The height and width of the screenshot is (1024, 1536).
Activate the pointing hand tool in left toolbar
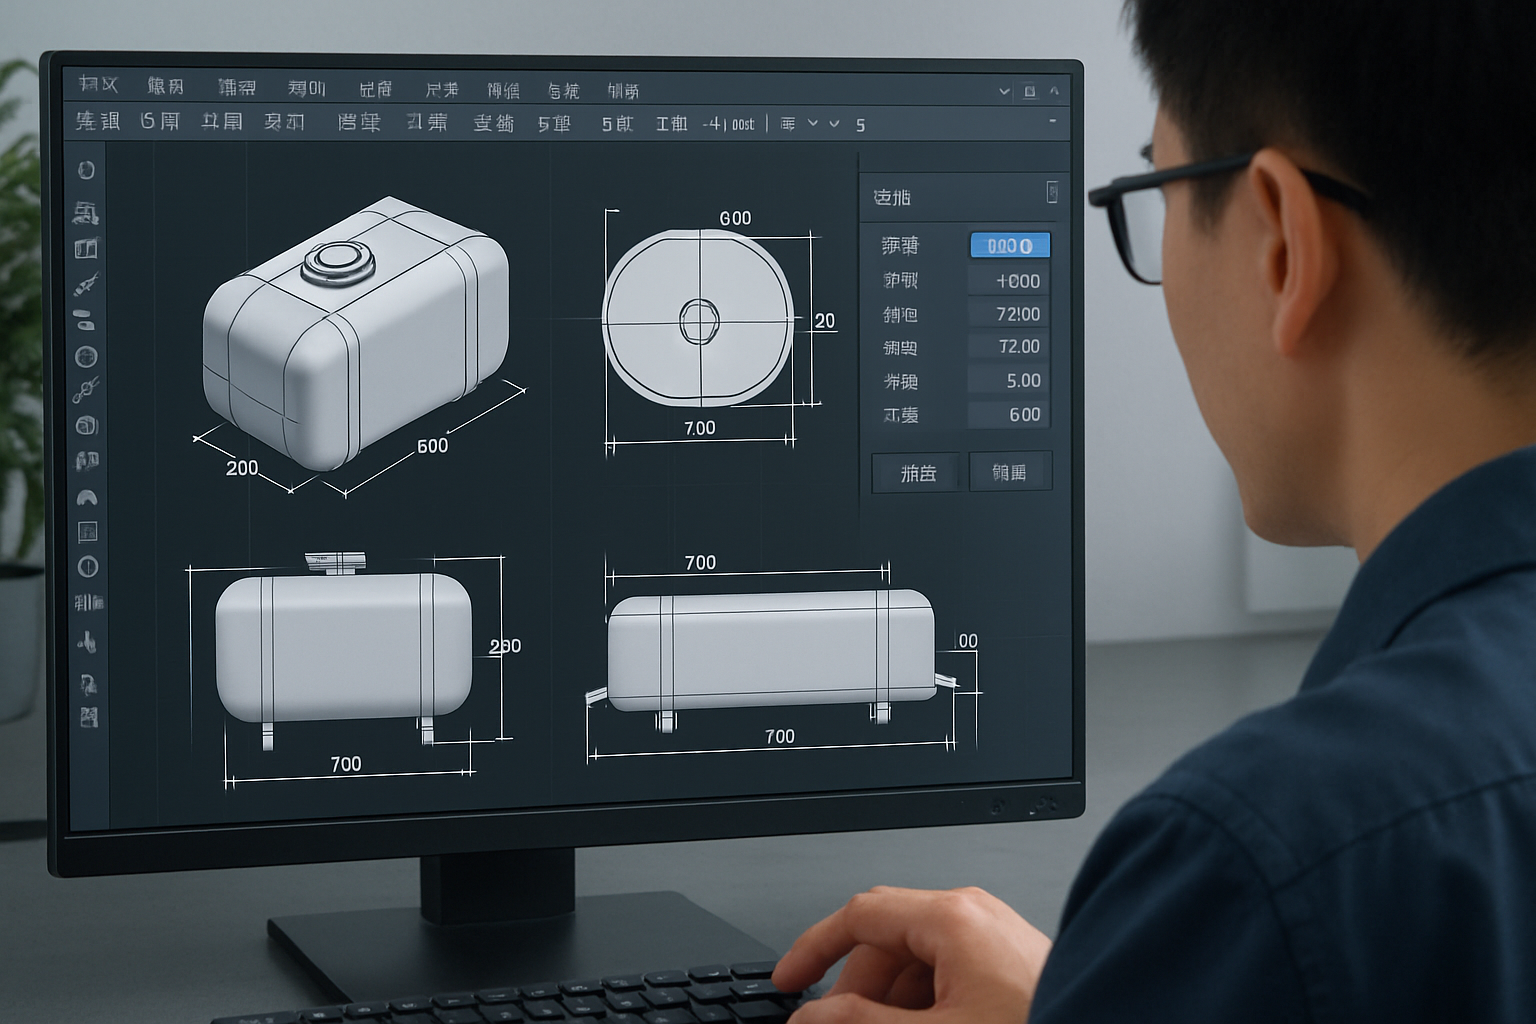pyautogui.click(x=87, y=642)
